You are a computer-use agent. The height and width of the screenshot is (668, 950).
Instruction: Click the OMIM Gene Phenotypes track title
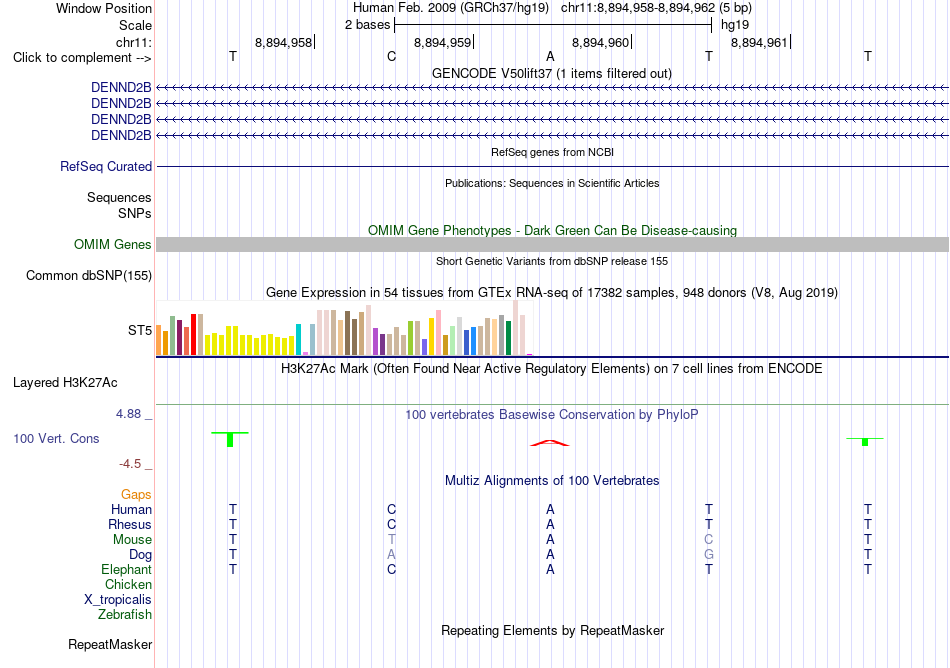click(553, 230)
